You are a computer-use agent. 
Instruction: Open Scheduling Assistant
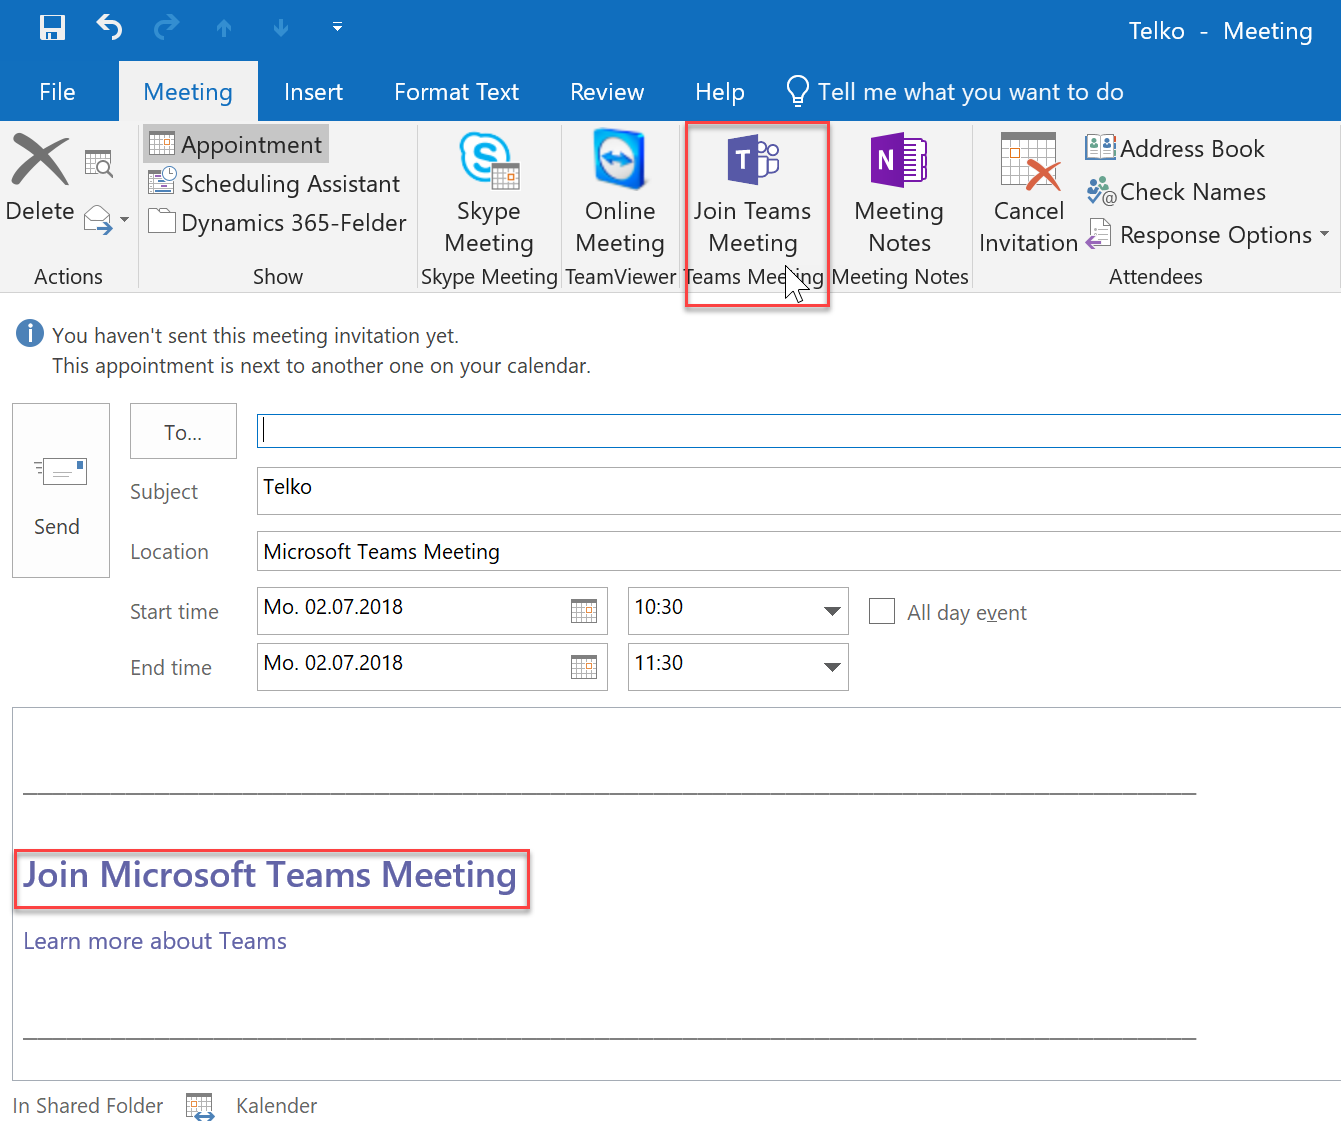274,183
